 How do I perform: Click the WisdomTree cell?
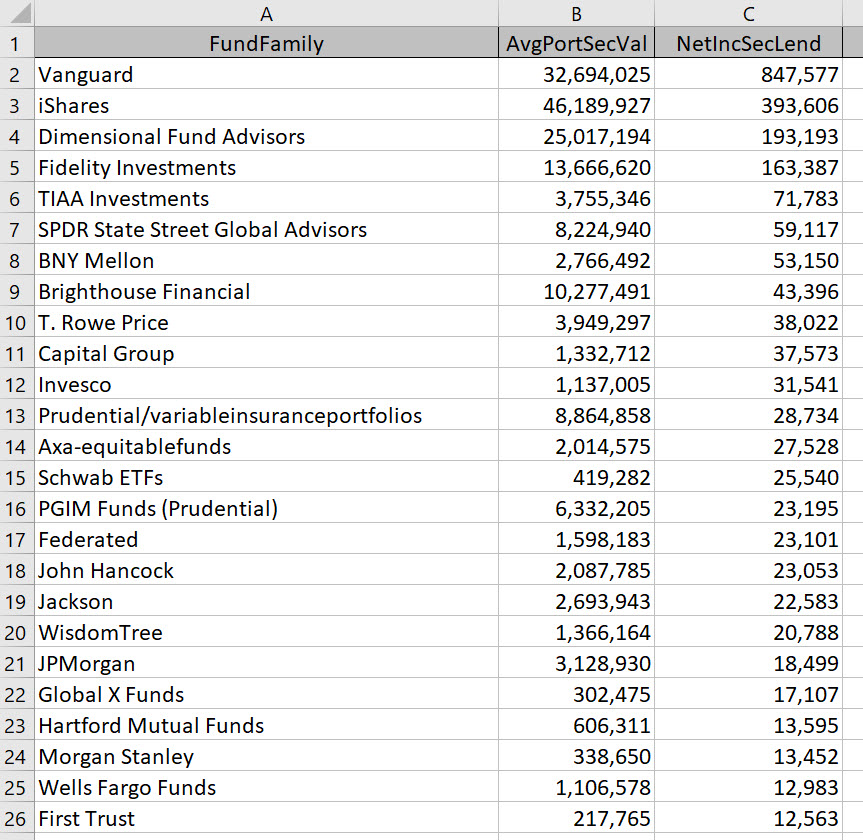tap(266, 632)
